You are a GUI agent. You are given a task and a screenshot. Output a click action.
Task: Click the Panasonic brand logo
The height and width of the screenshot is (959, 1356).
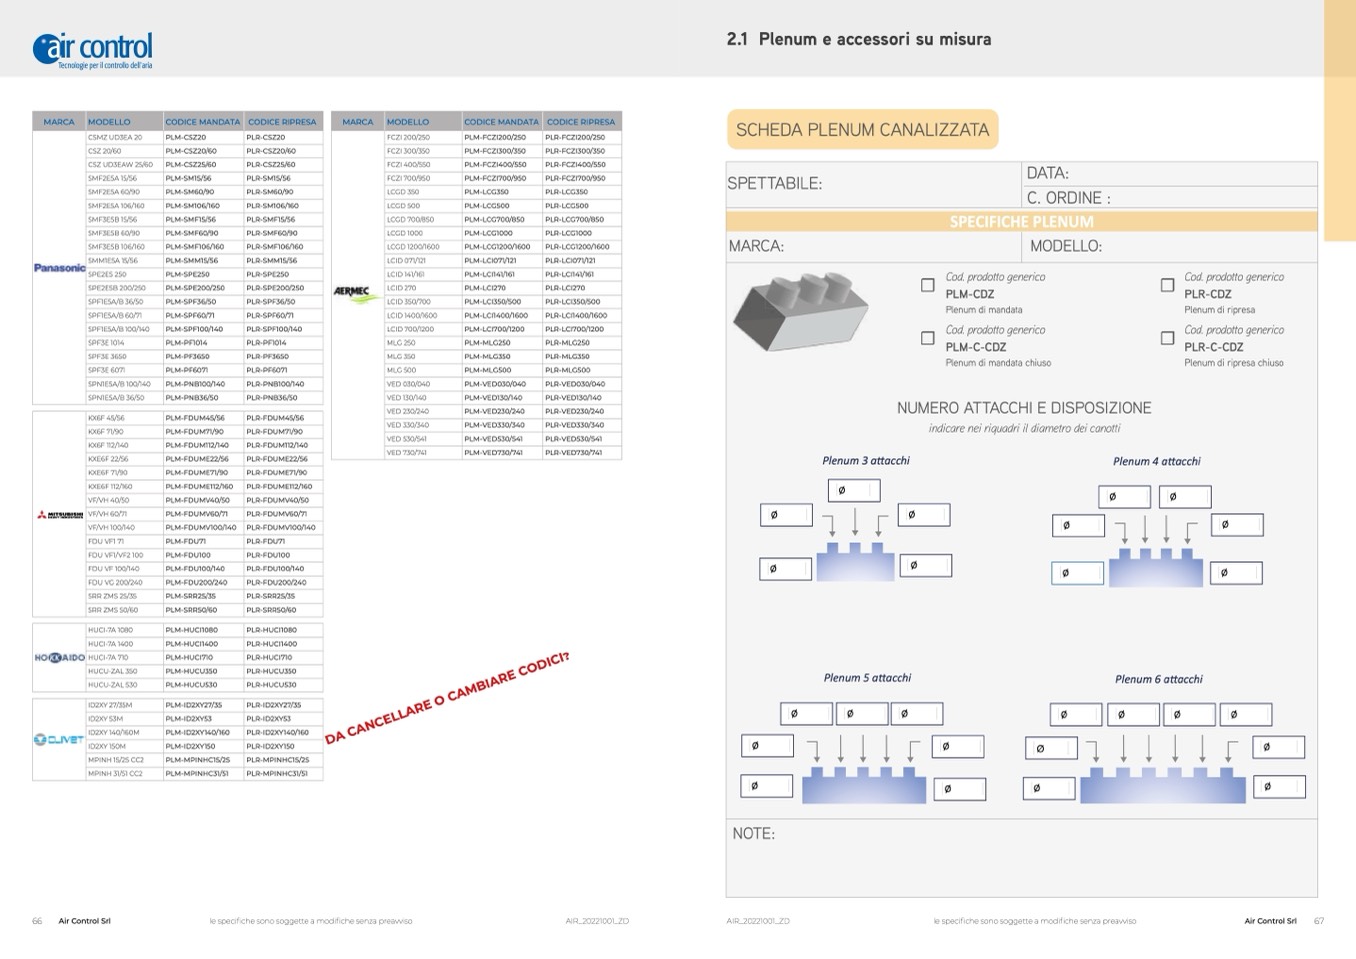[59, 268]
